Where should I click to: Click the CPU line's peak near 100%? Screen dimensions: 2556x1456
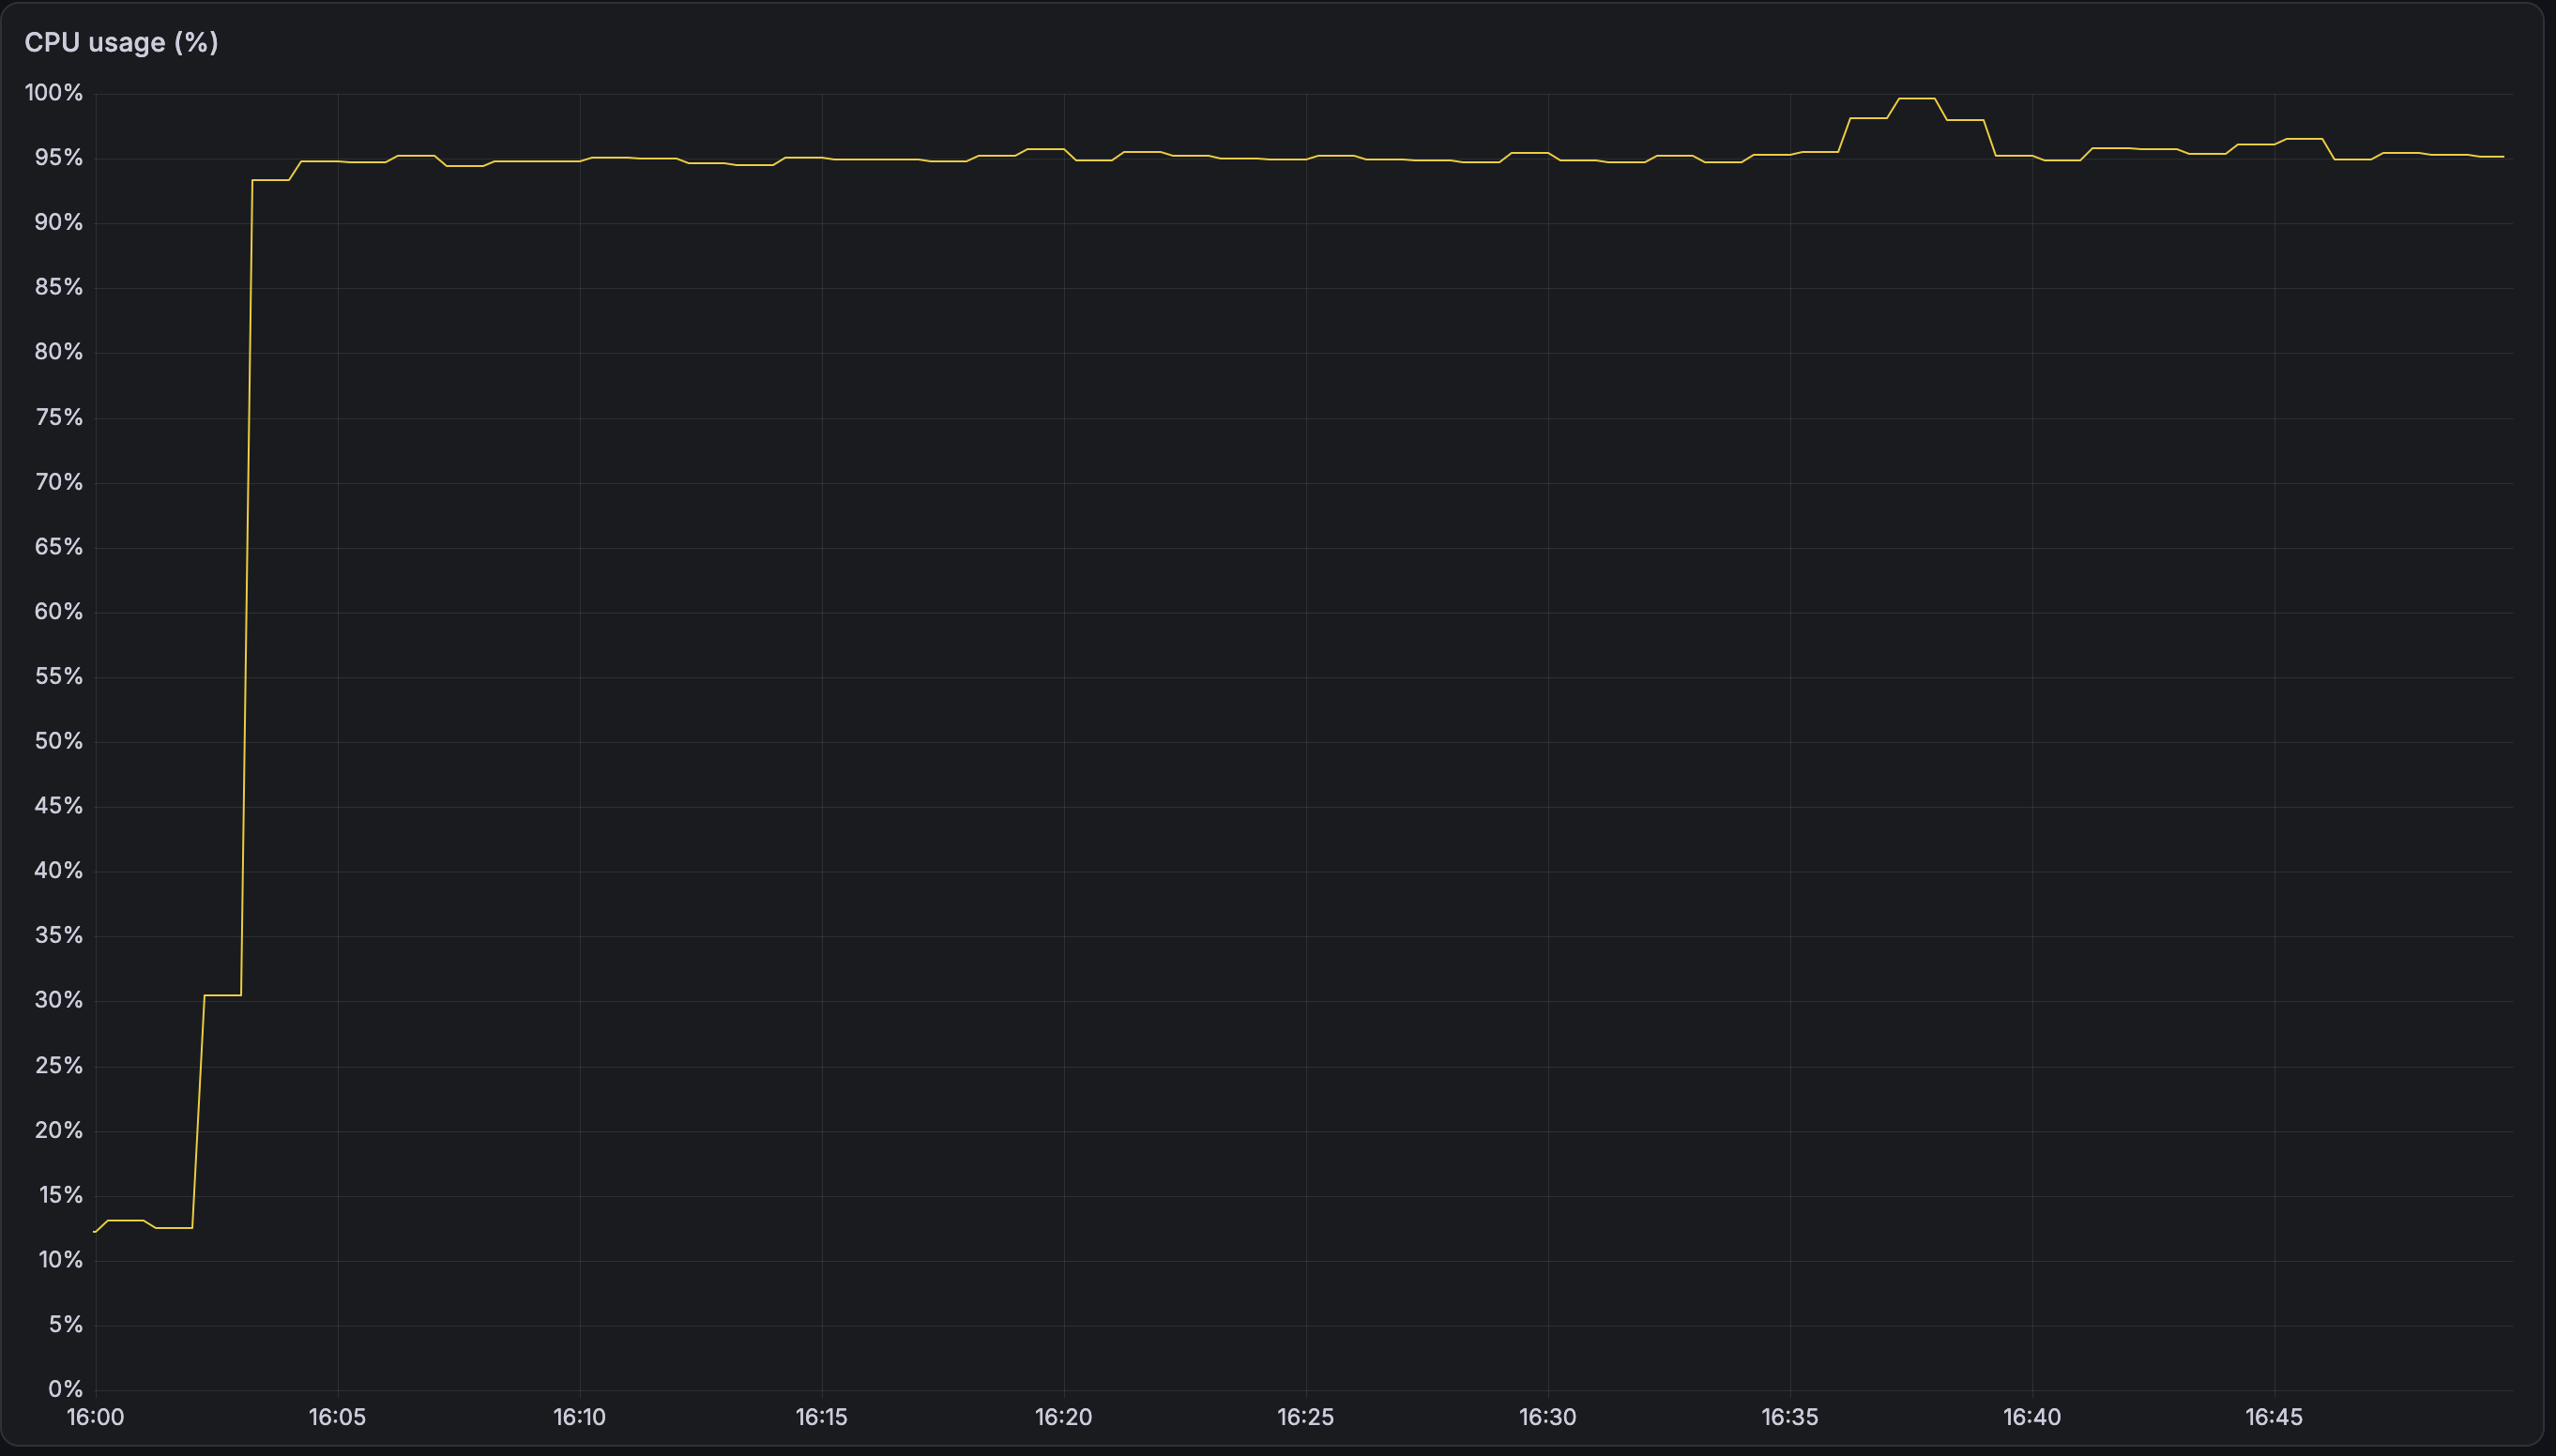pyautogui.click(x=1916, y=99)
